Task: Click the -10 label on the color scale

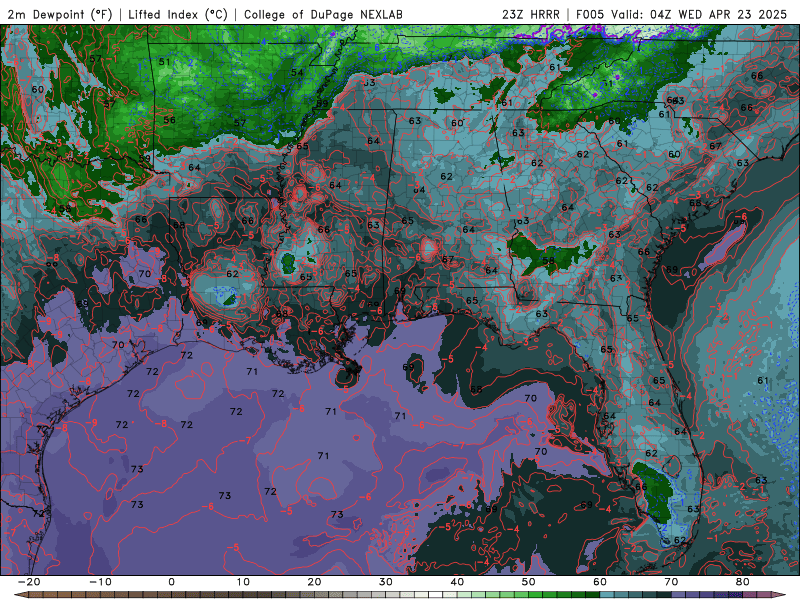Action: click(100, 582)
